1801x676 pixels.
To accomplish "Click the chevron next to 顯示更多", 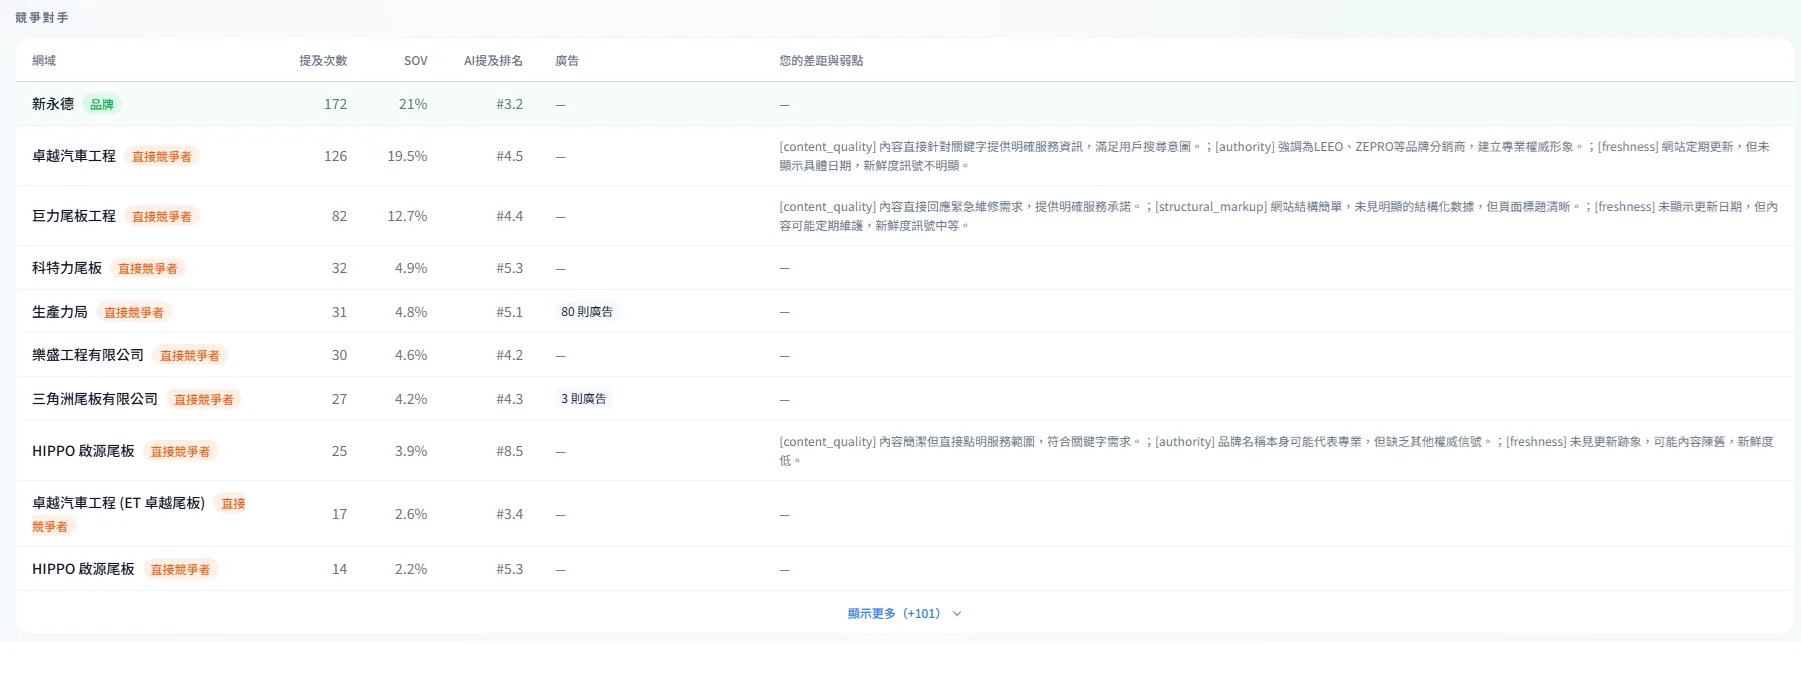I will tap(957, 614).
